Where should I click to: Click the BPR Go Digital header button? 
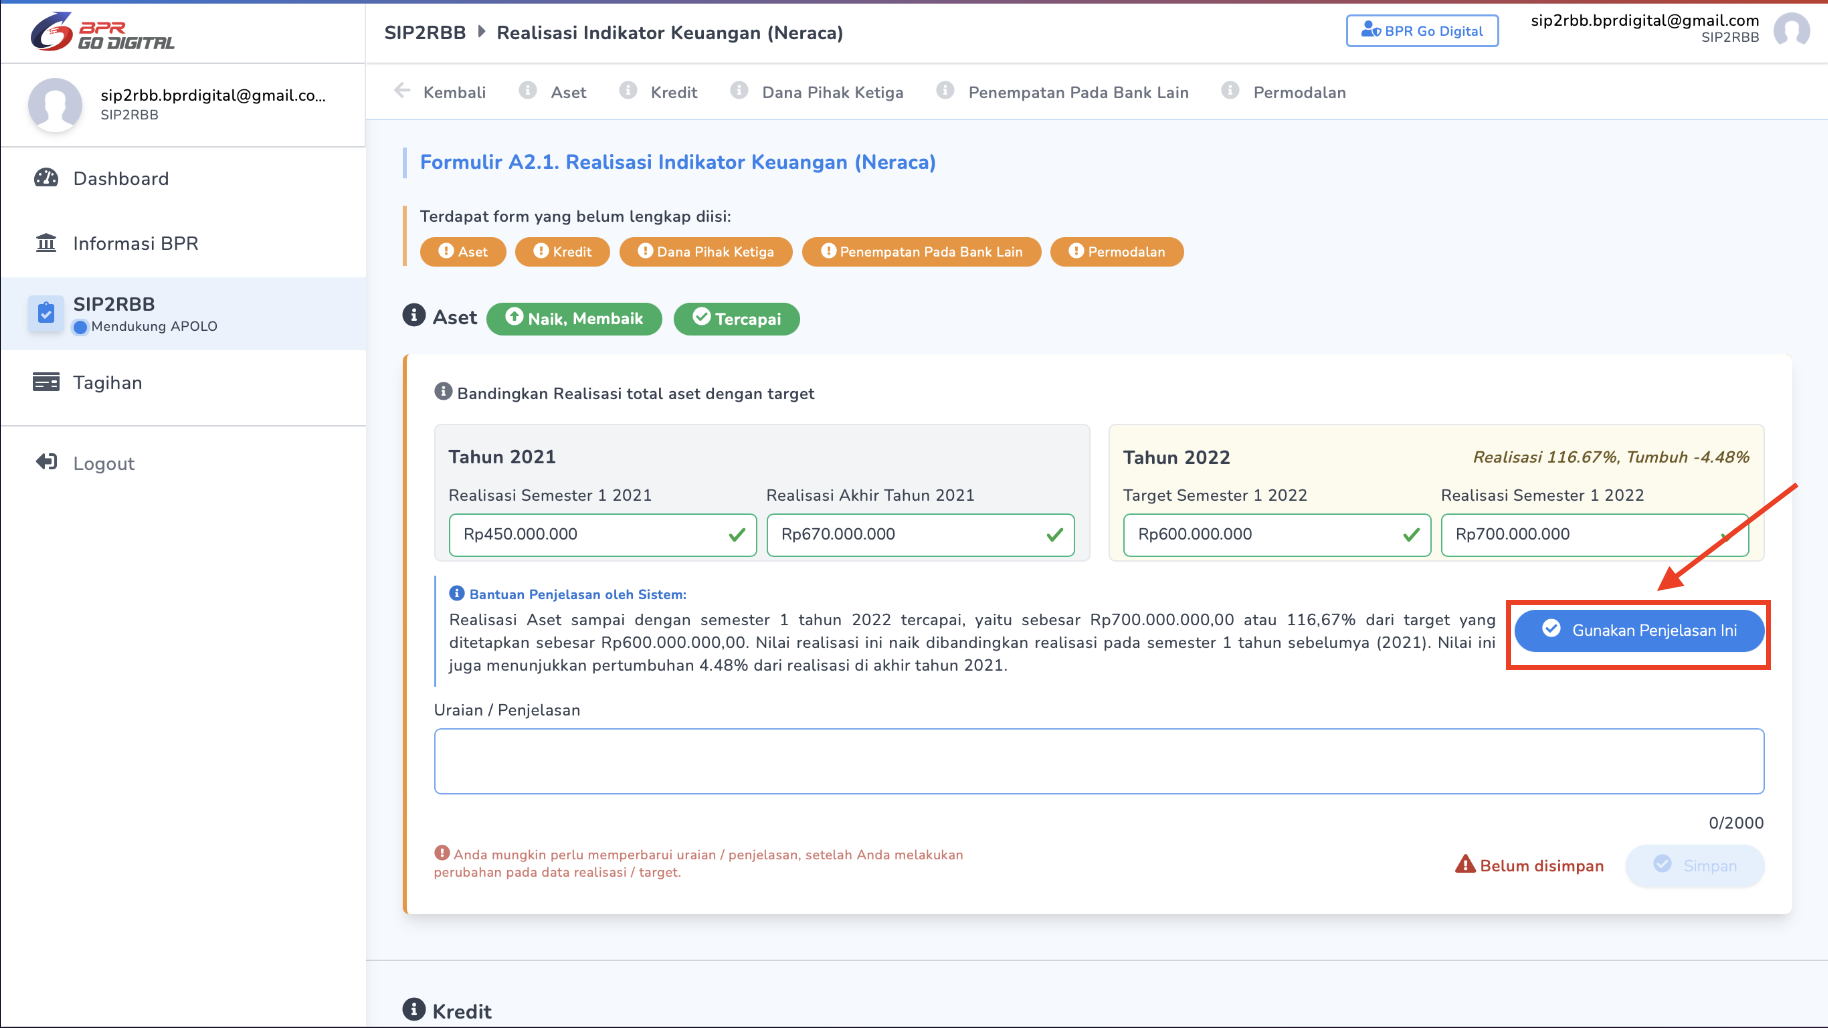(1422, 31)
